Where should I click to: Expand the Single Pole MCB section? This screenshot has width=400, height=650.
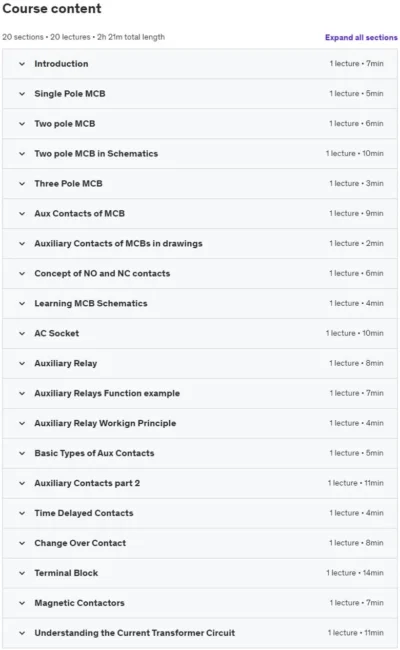[x=200, y=94]
